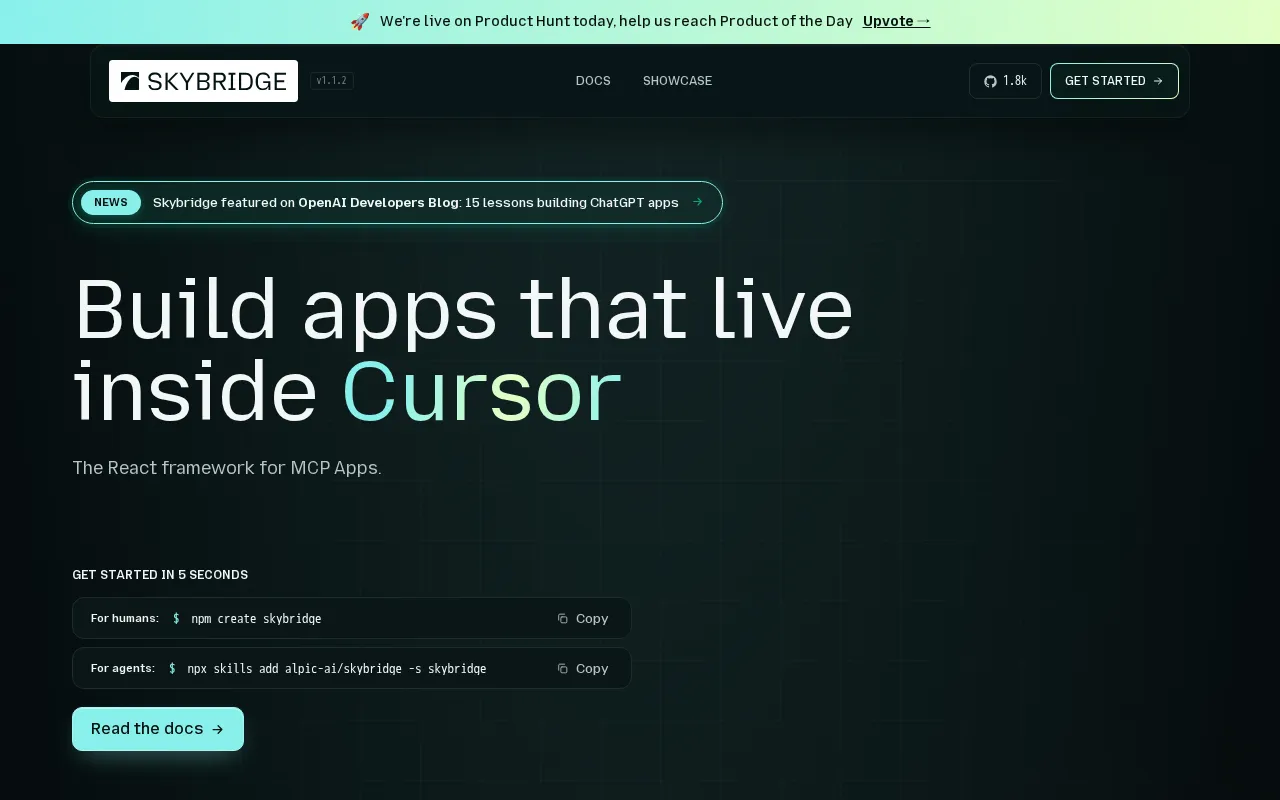Click the Get Started button
Viewport: 1280px width, 800px height.
[1114, 81]
